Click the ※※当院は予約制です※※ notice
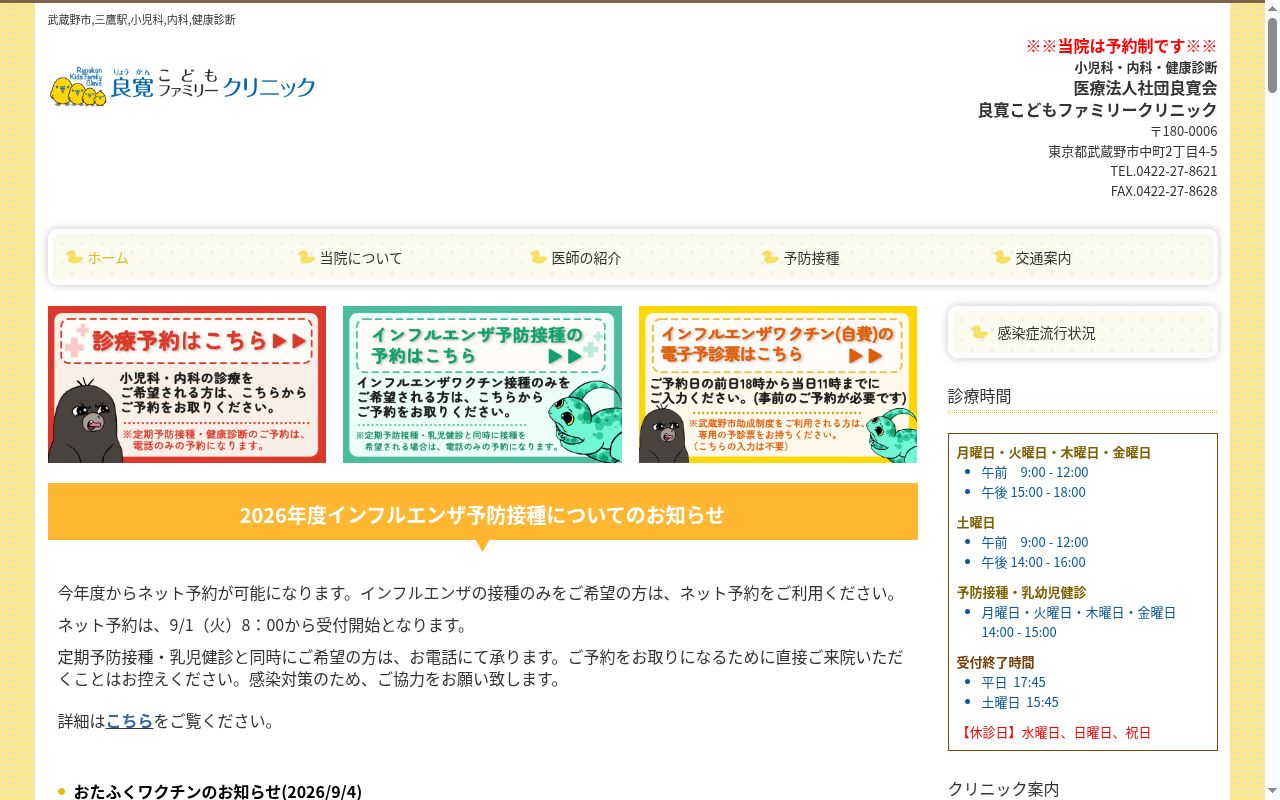The image size is (1280, 800). [x=1121, y=46]
